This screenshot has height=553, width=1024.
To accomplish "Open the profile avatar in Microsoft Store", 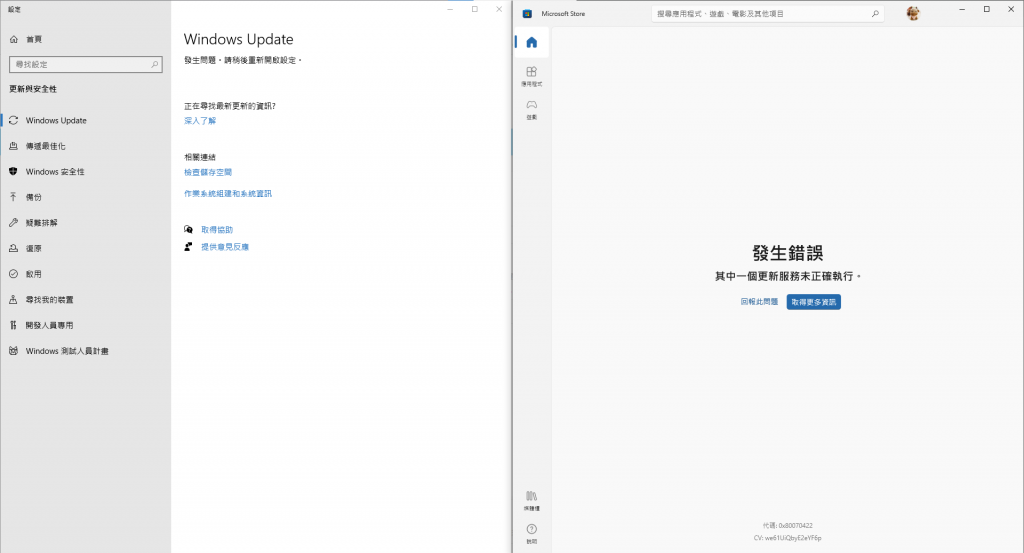I will (913, 13).
